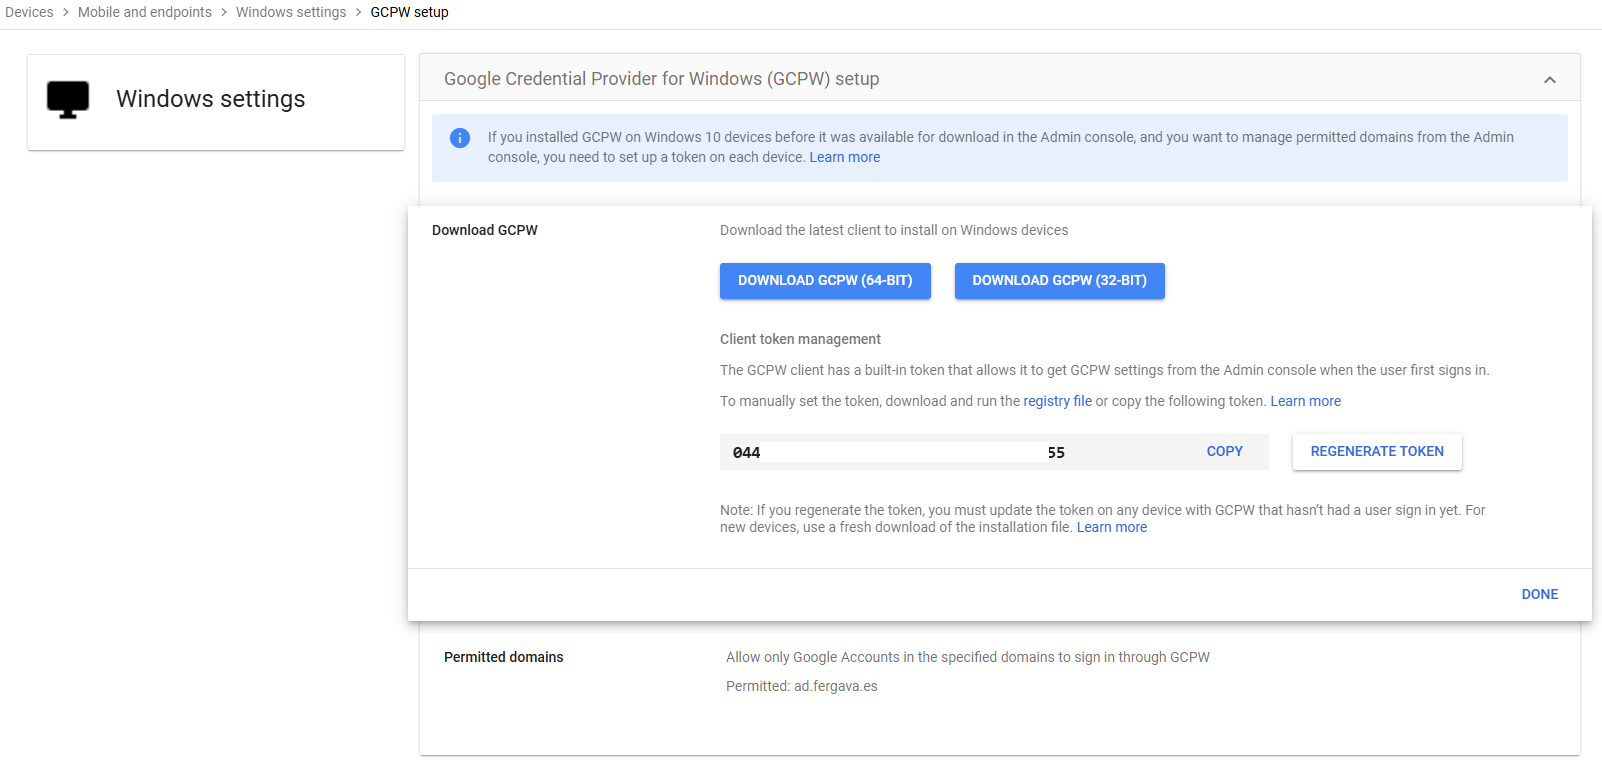The width and height of the screenshot is (1602, 768).
Task: Open Learn more link in regenerate note
Action: coord(1112,527)
